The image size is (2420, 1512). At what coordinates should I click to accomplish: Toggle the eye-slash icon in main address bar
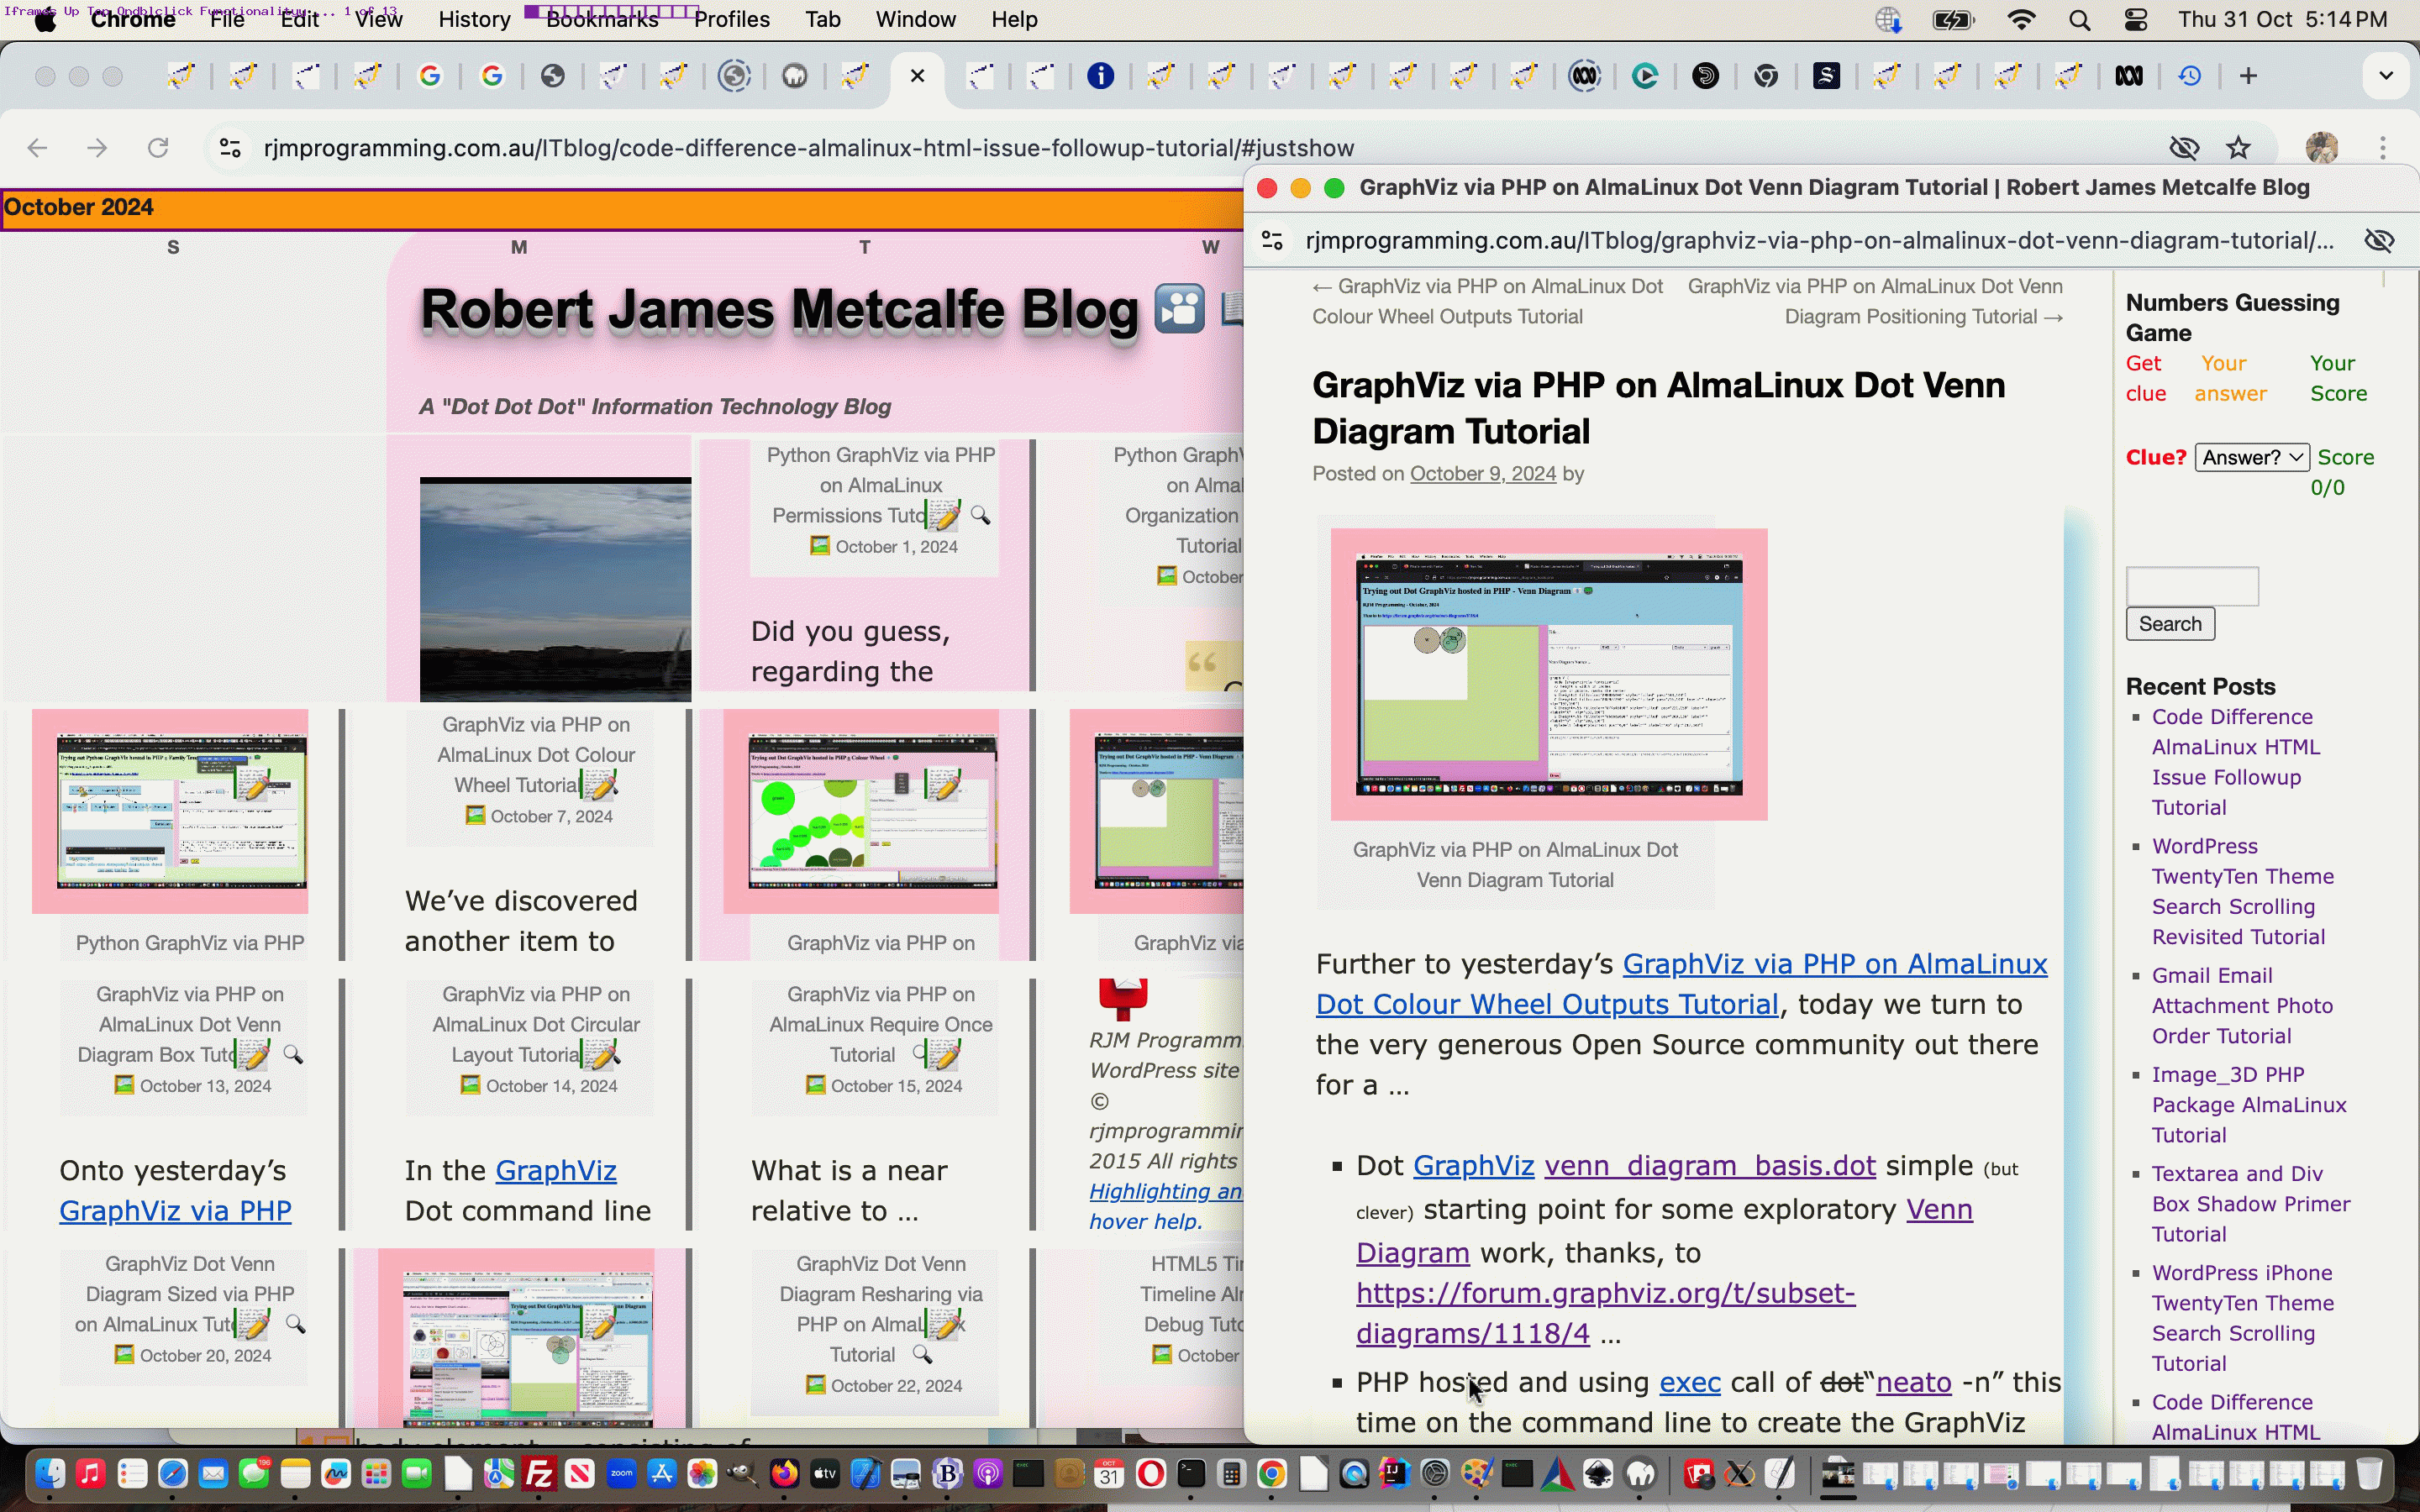point(2184,148)
